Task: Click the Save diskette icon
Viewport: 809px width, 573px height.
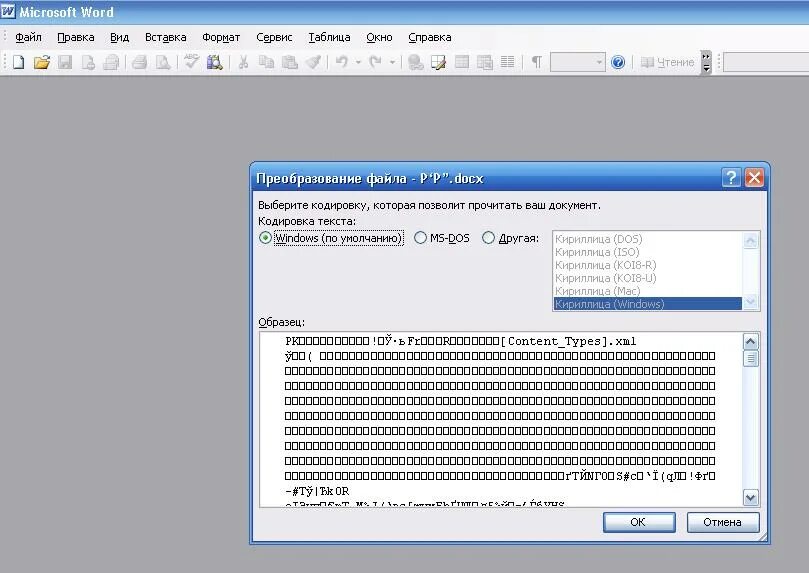Action: point(65,62)
